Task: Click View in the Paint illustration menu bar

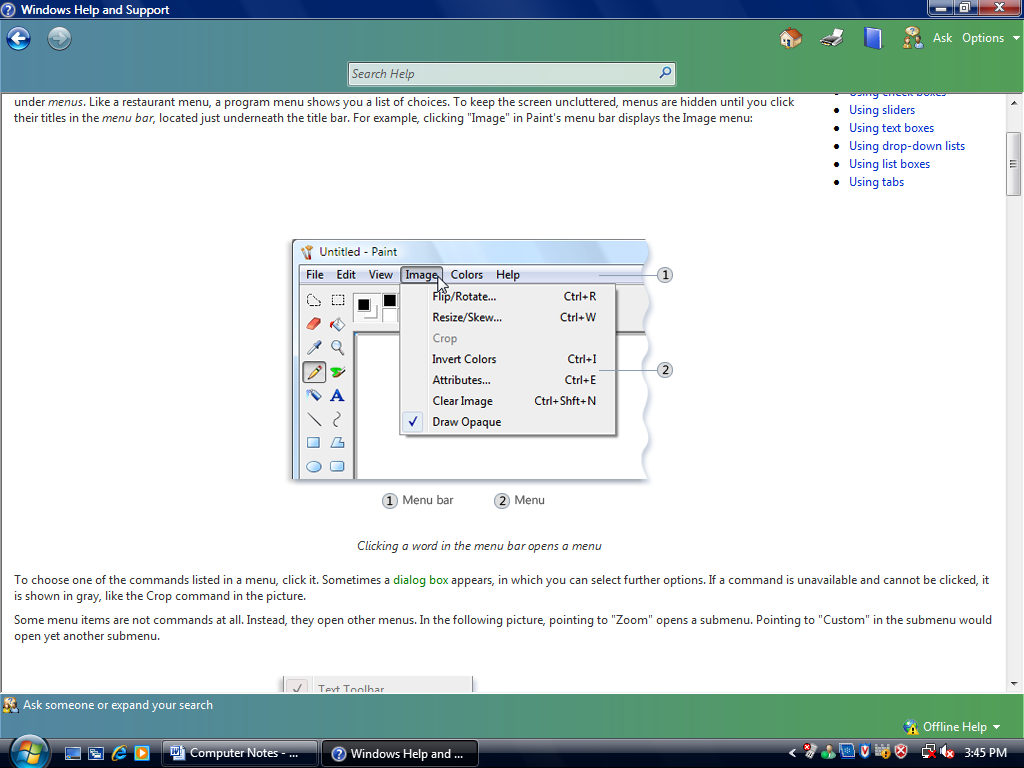Action: coord(380,275)
